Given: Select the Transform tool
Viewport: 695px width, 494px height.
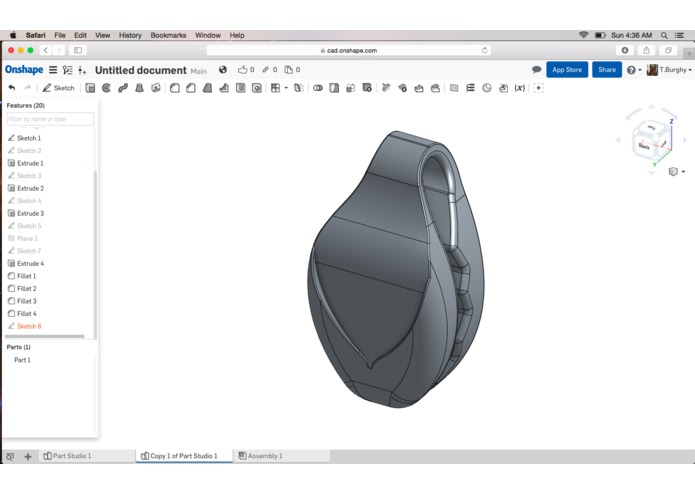Looking at the screenshot, I should pos(351,88).
